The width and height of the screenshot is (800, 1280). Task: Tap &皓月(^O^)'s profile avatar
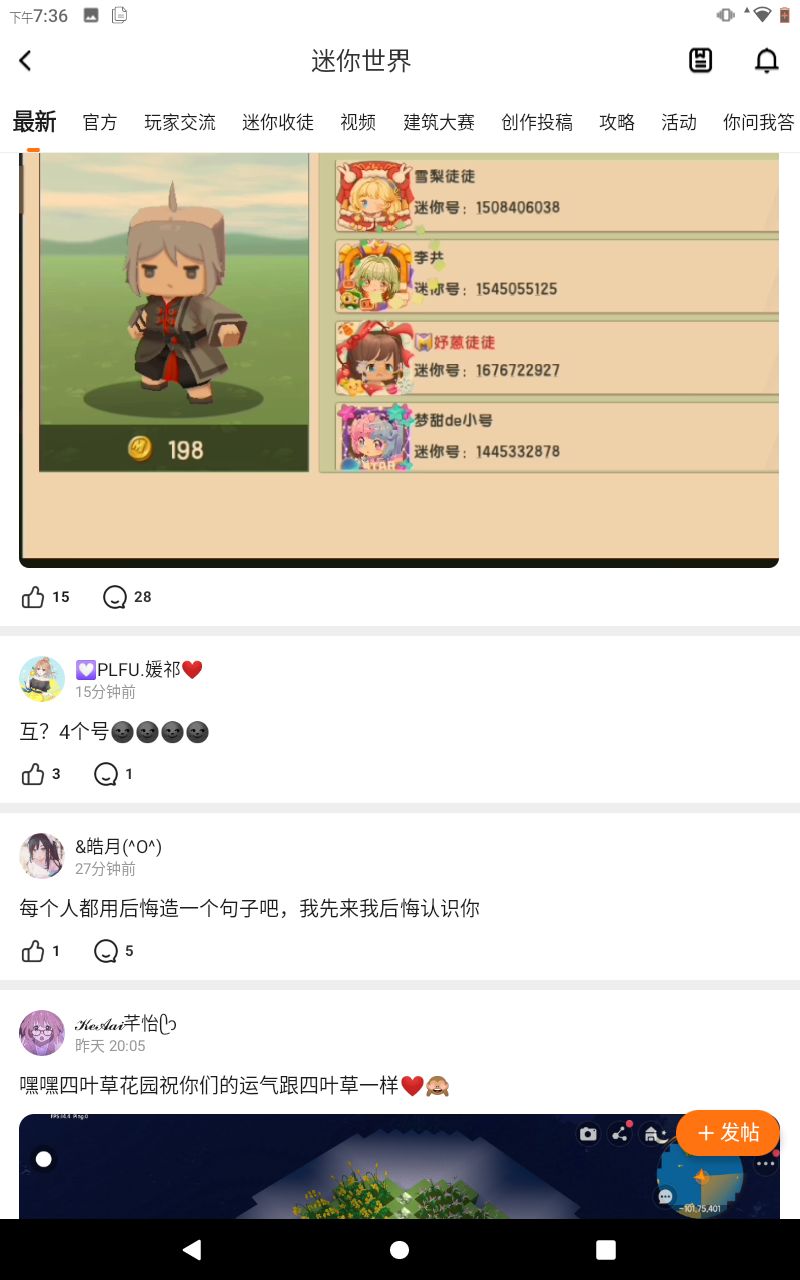pos(42,856)
